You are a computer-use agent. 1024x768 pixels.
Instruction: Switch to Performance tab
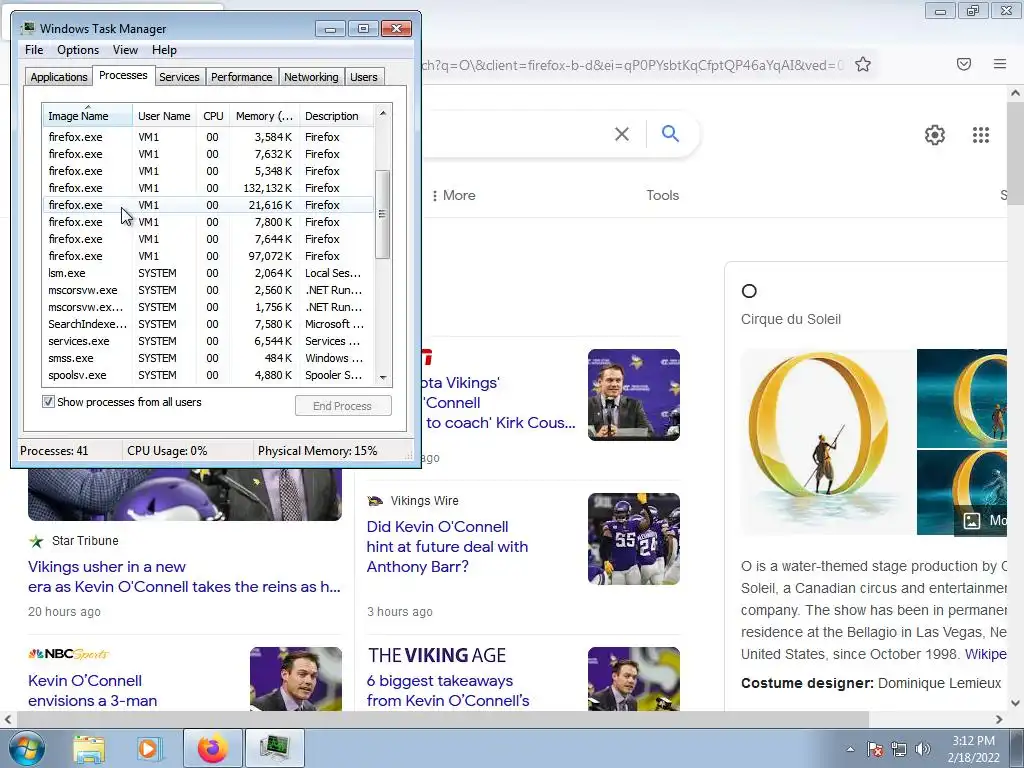coord(241,77)
